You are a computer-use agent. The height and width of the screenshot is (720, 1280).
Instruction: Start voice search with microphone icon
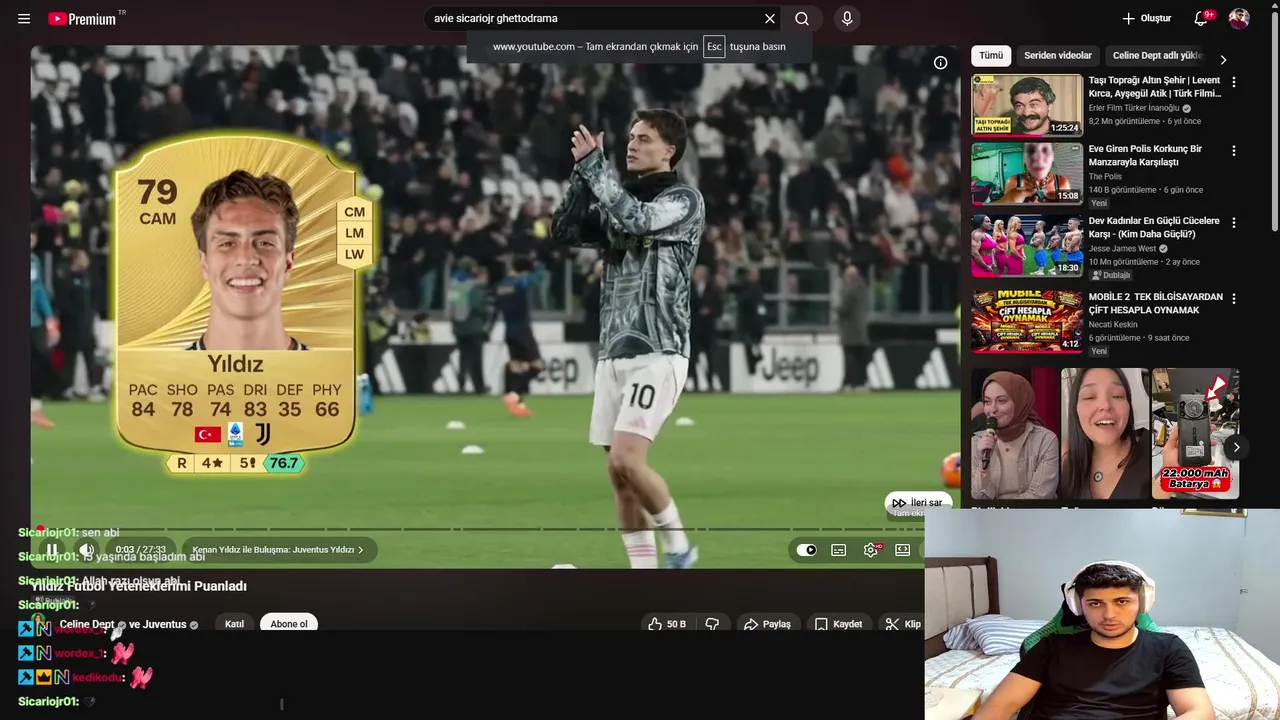click(847, 19)
